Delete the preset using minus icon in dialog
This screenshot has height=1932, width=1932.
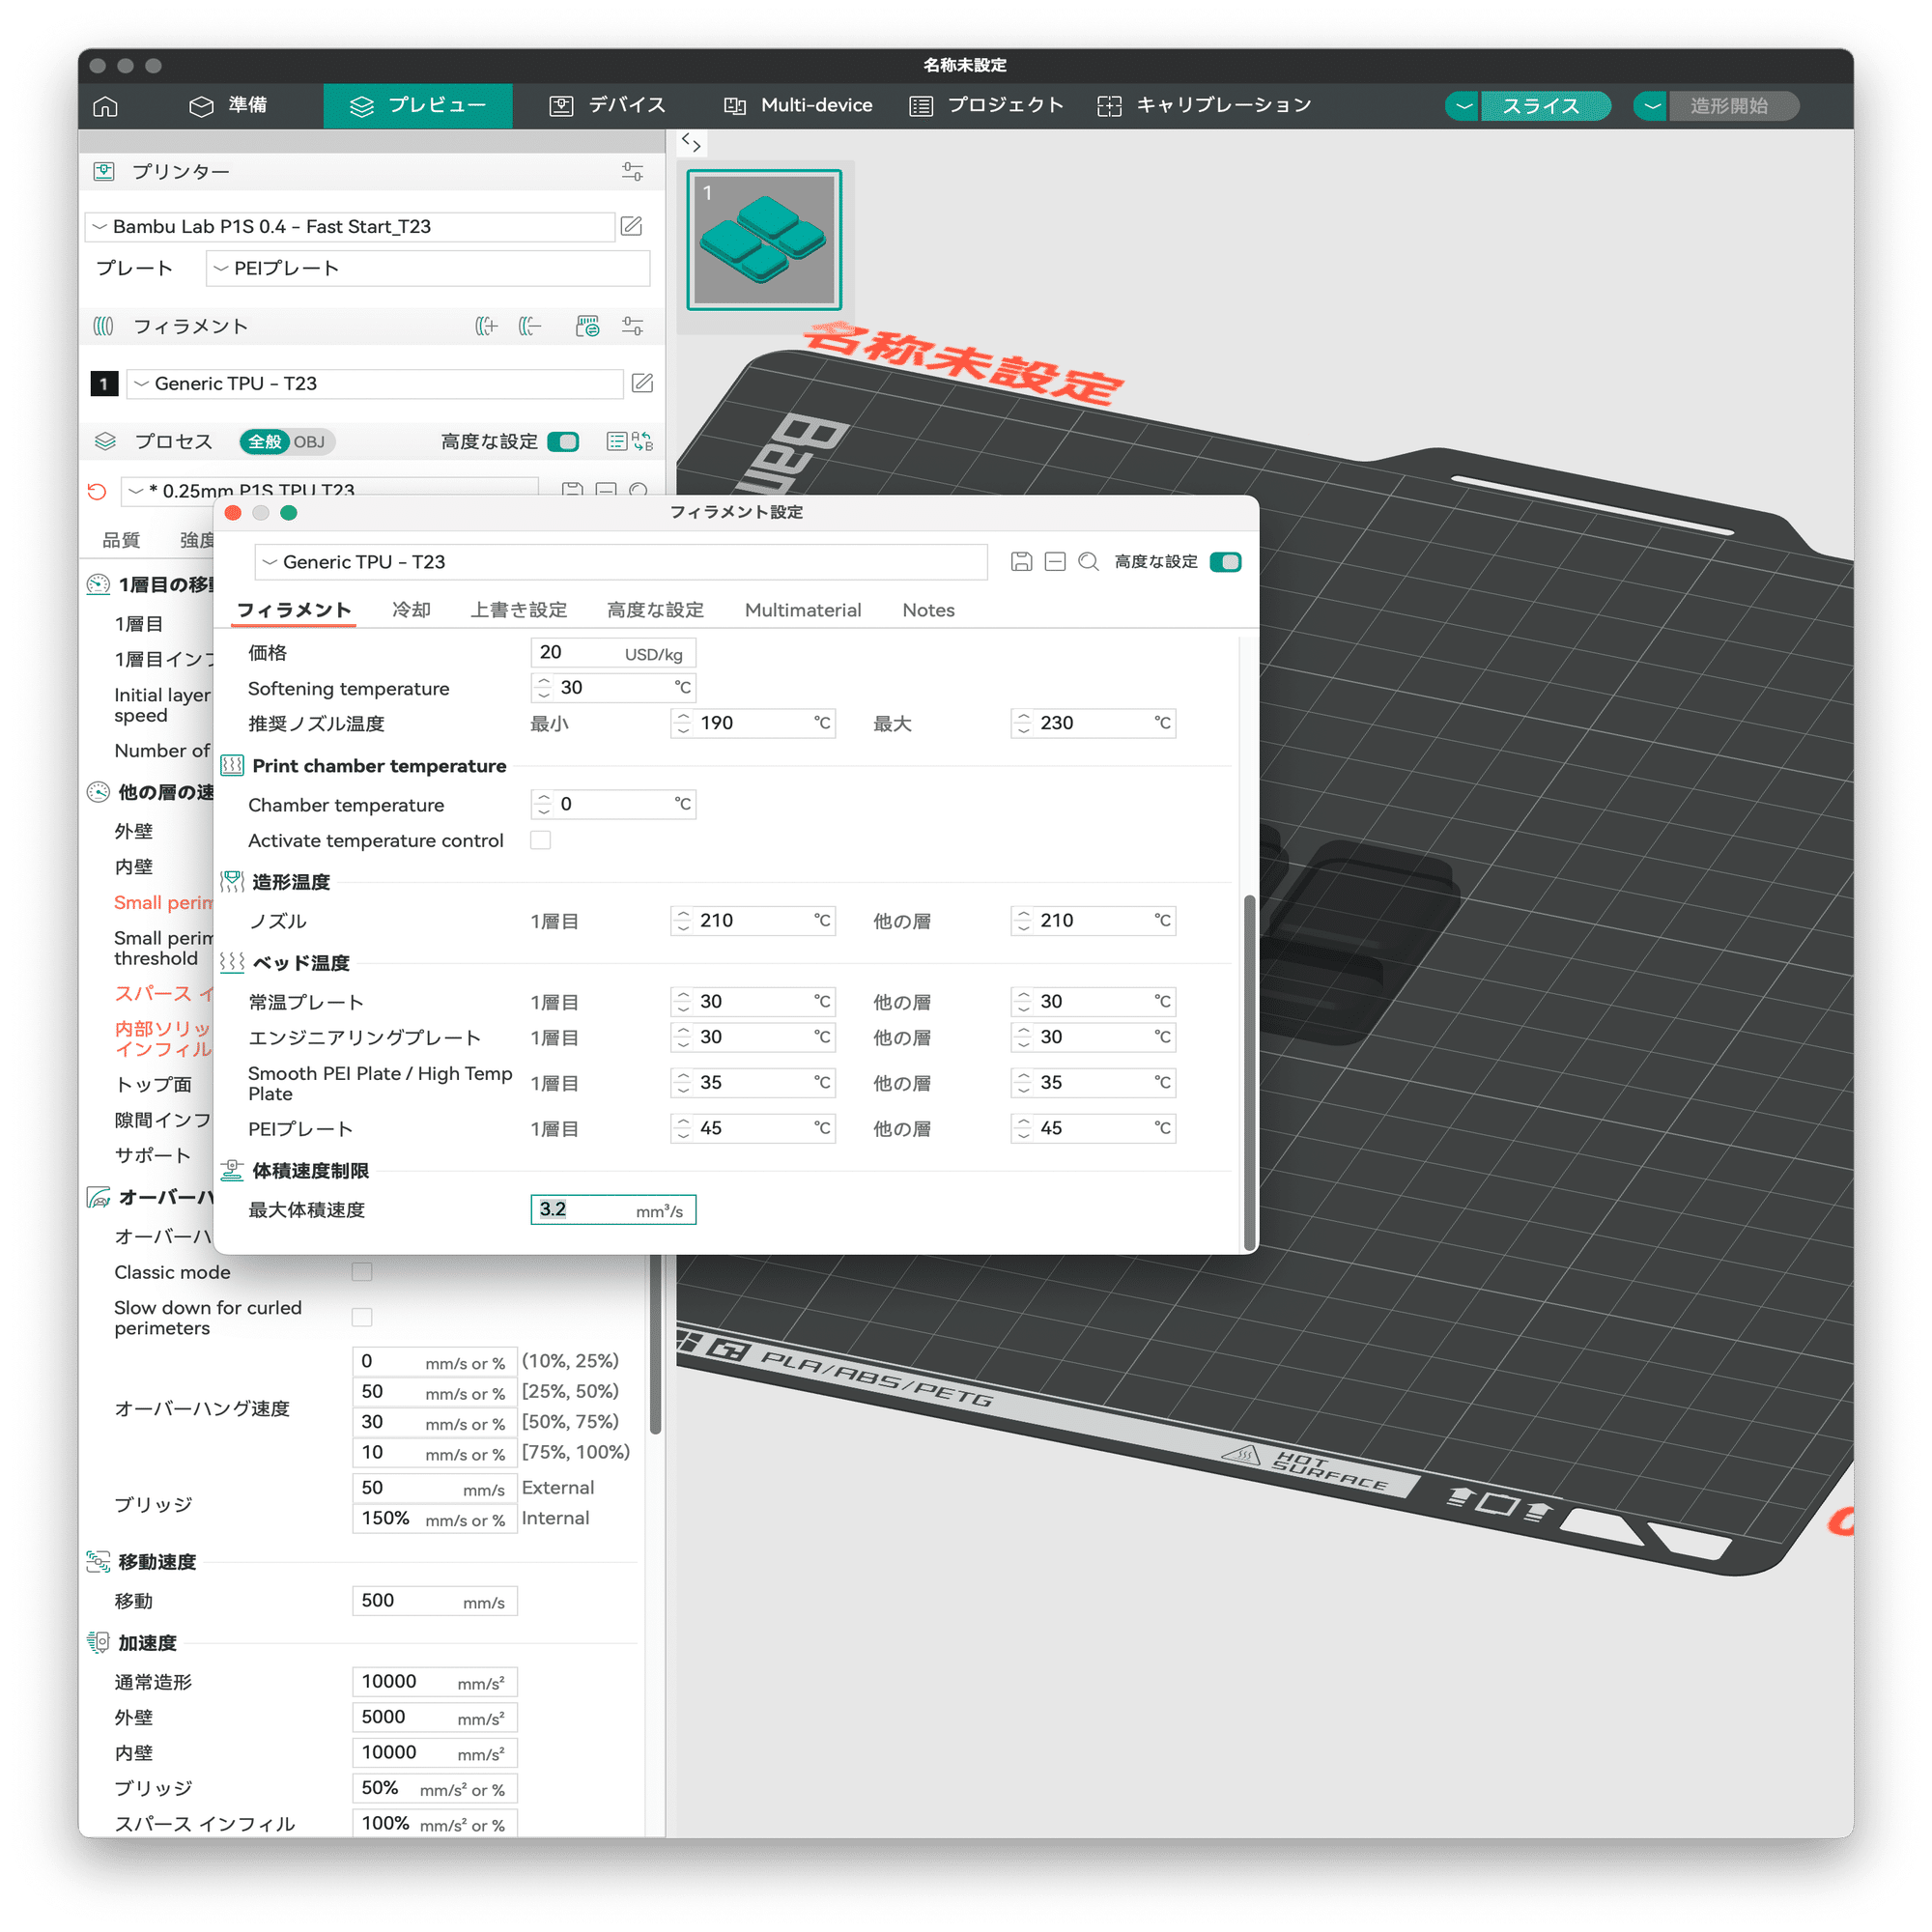click(1054, 561)
